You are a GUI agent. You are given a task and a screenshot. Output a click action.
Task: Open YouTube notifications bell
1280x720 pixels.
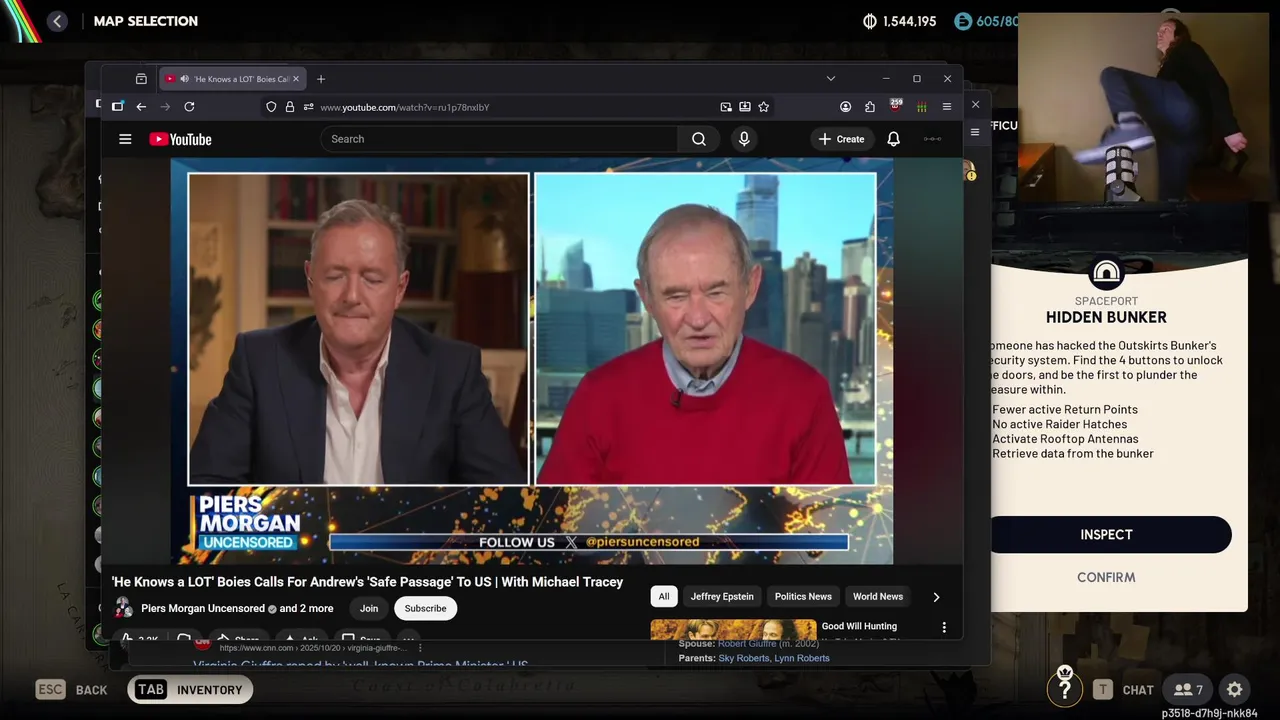tap(893, 139)
